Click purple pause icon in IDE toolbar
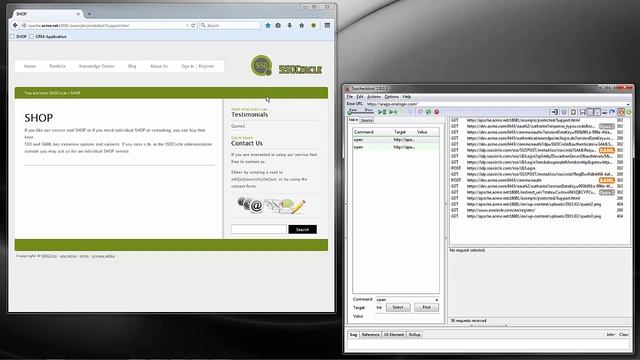Image resolution: width=640 pixels, height=360 pixels. pos(420,112)
